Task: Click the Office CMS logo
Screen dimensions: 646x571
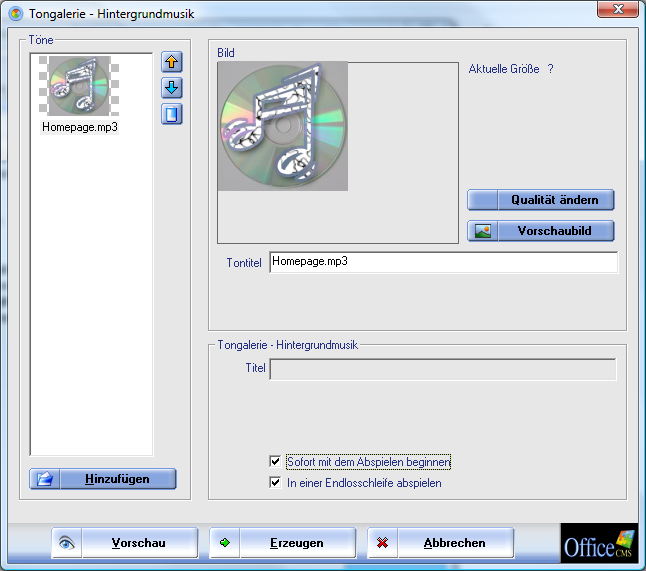Action: click(x=599, y=543)
